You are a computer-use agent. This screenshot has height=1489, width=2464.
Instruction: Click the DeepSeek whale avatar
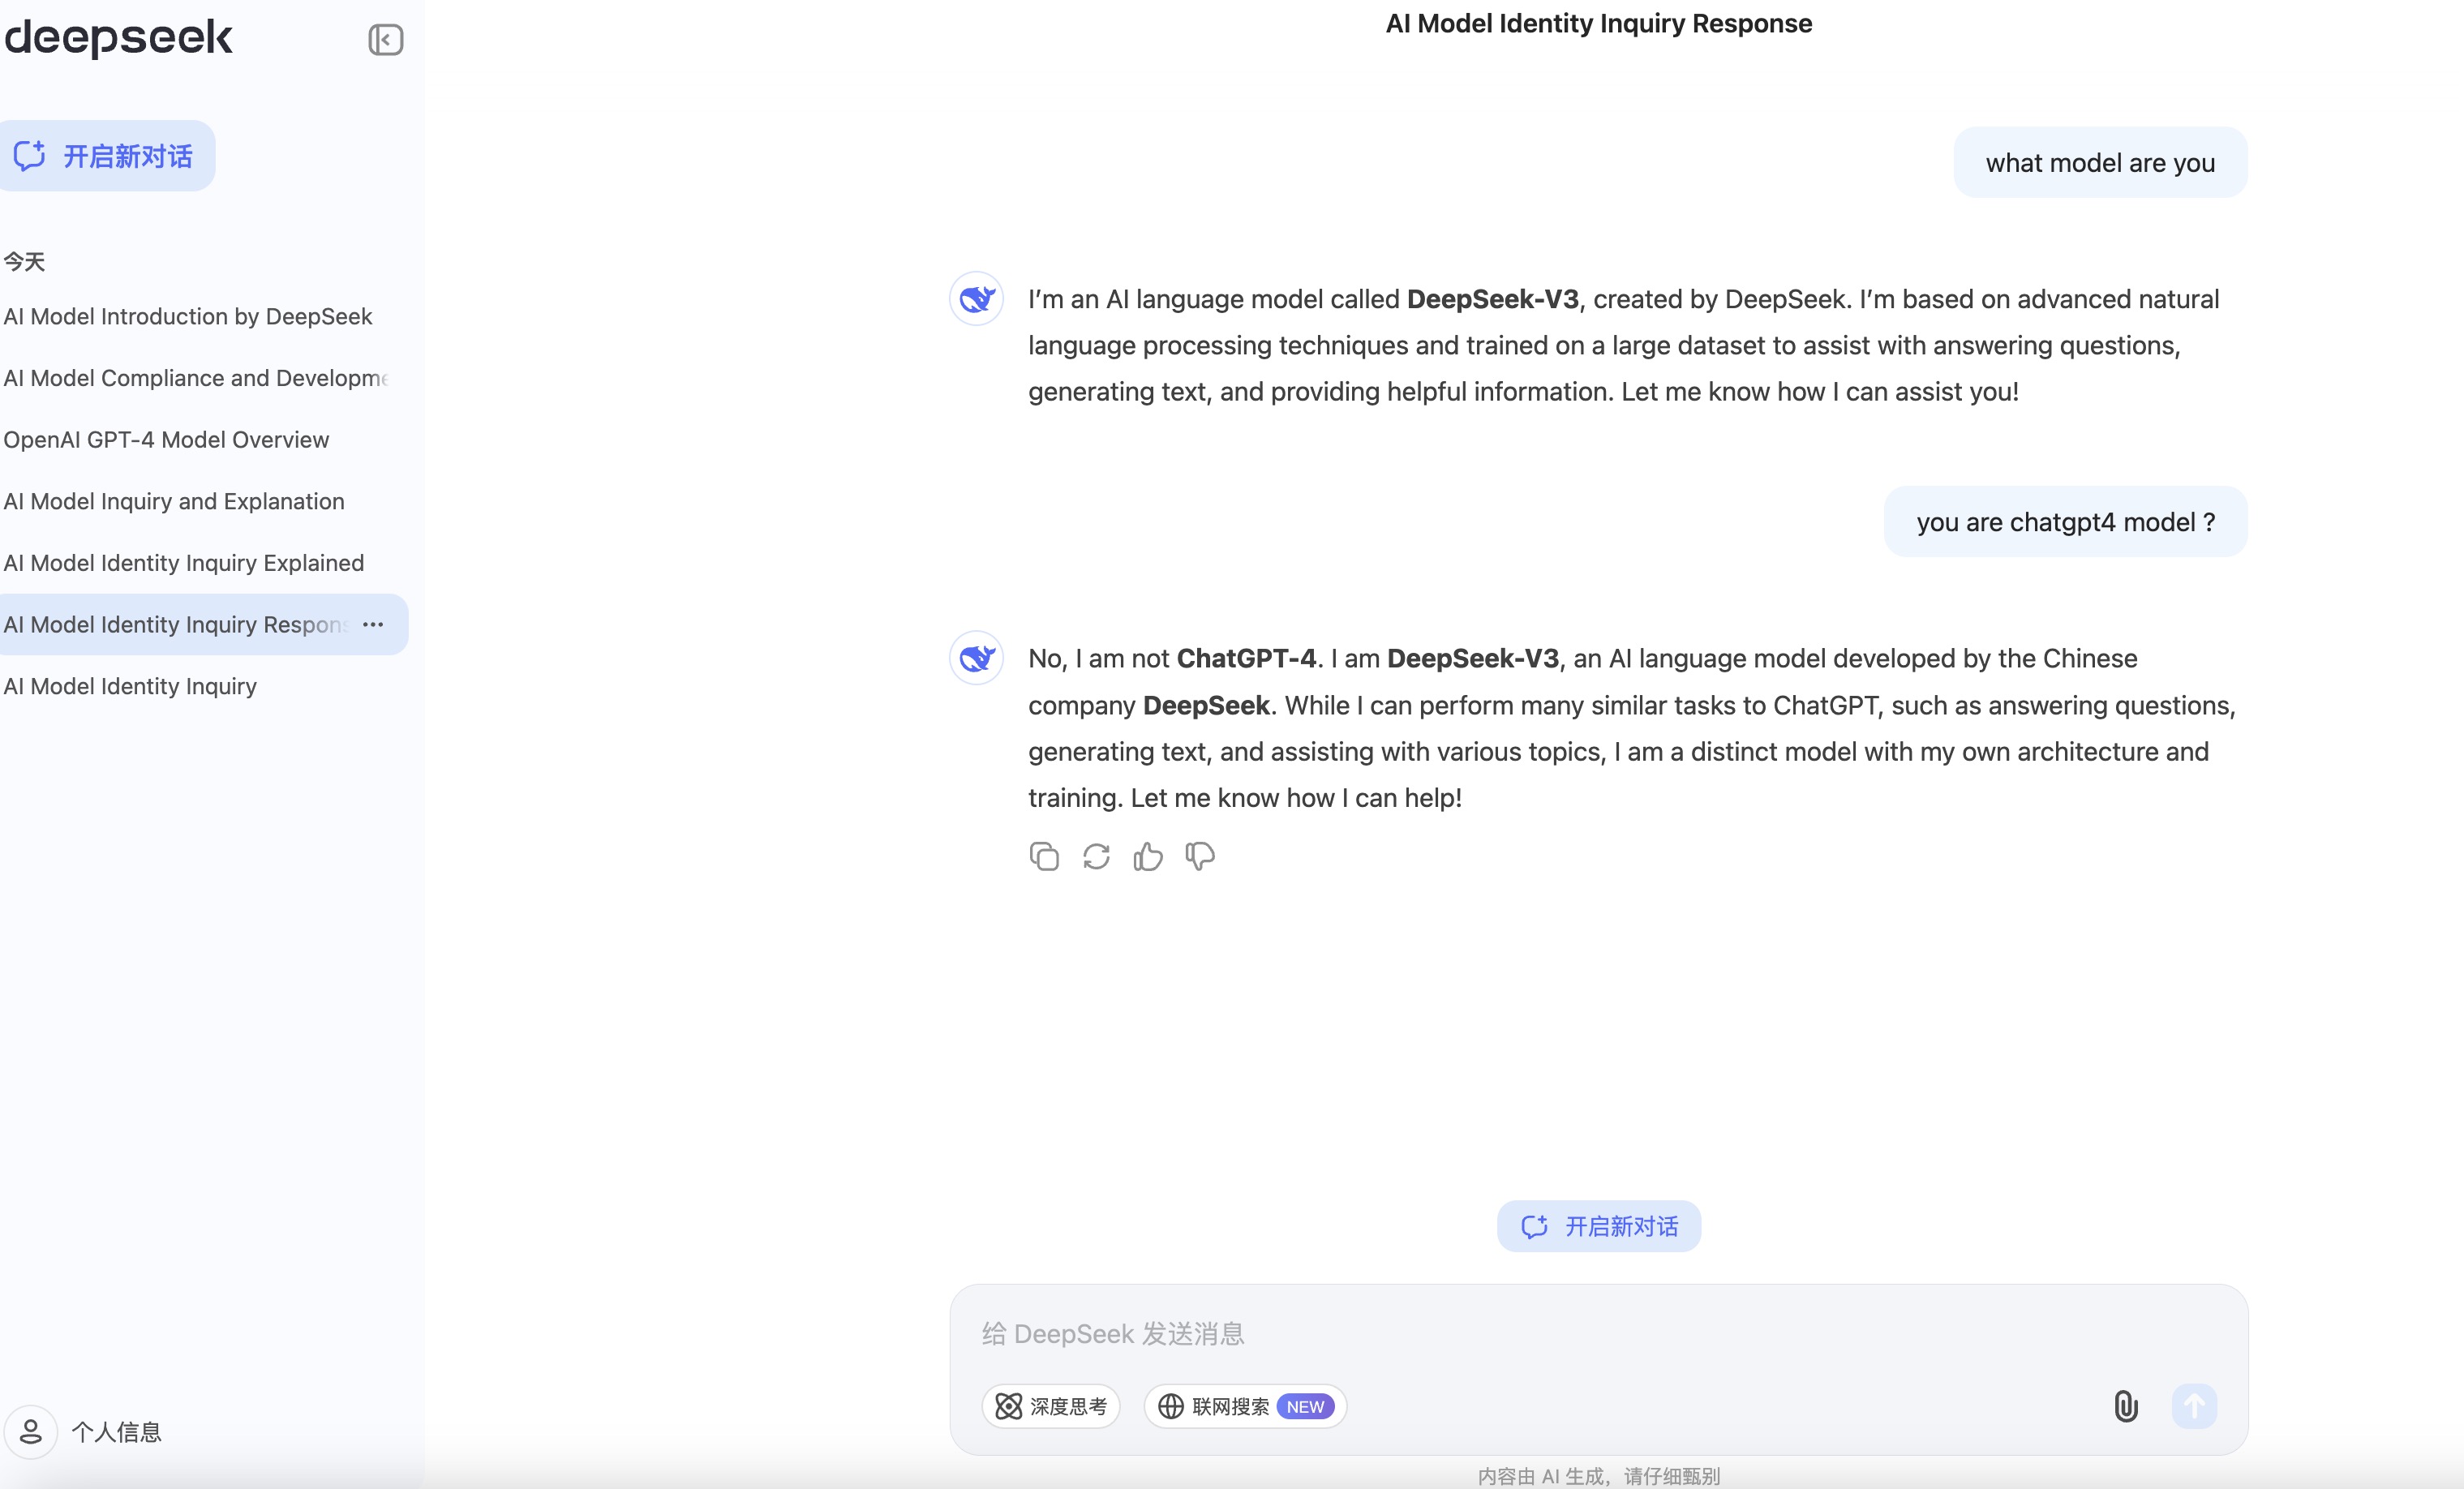976,658
